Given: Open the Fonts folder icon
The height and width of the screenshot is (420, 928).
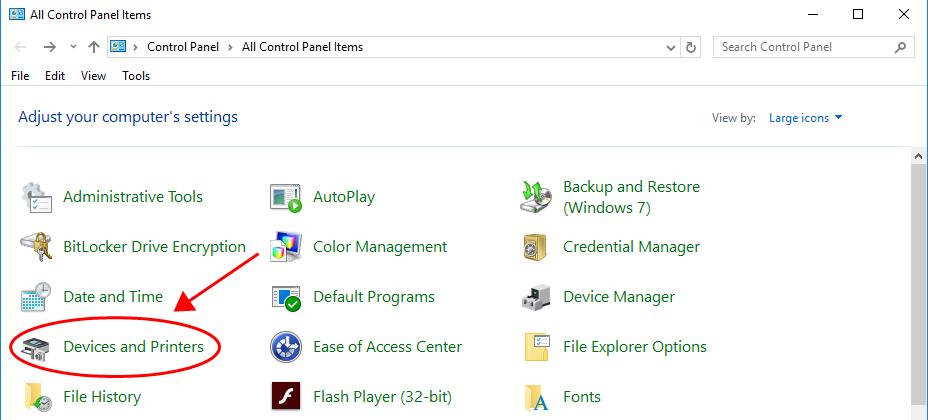Looking at the screenshot, I should [x=537, y=397].
